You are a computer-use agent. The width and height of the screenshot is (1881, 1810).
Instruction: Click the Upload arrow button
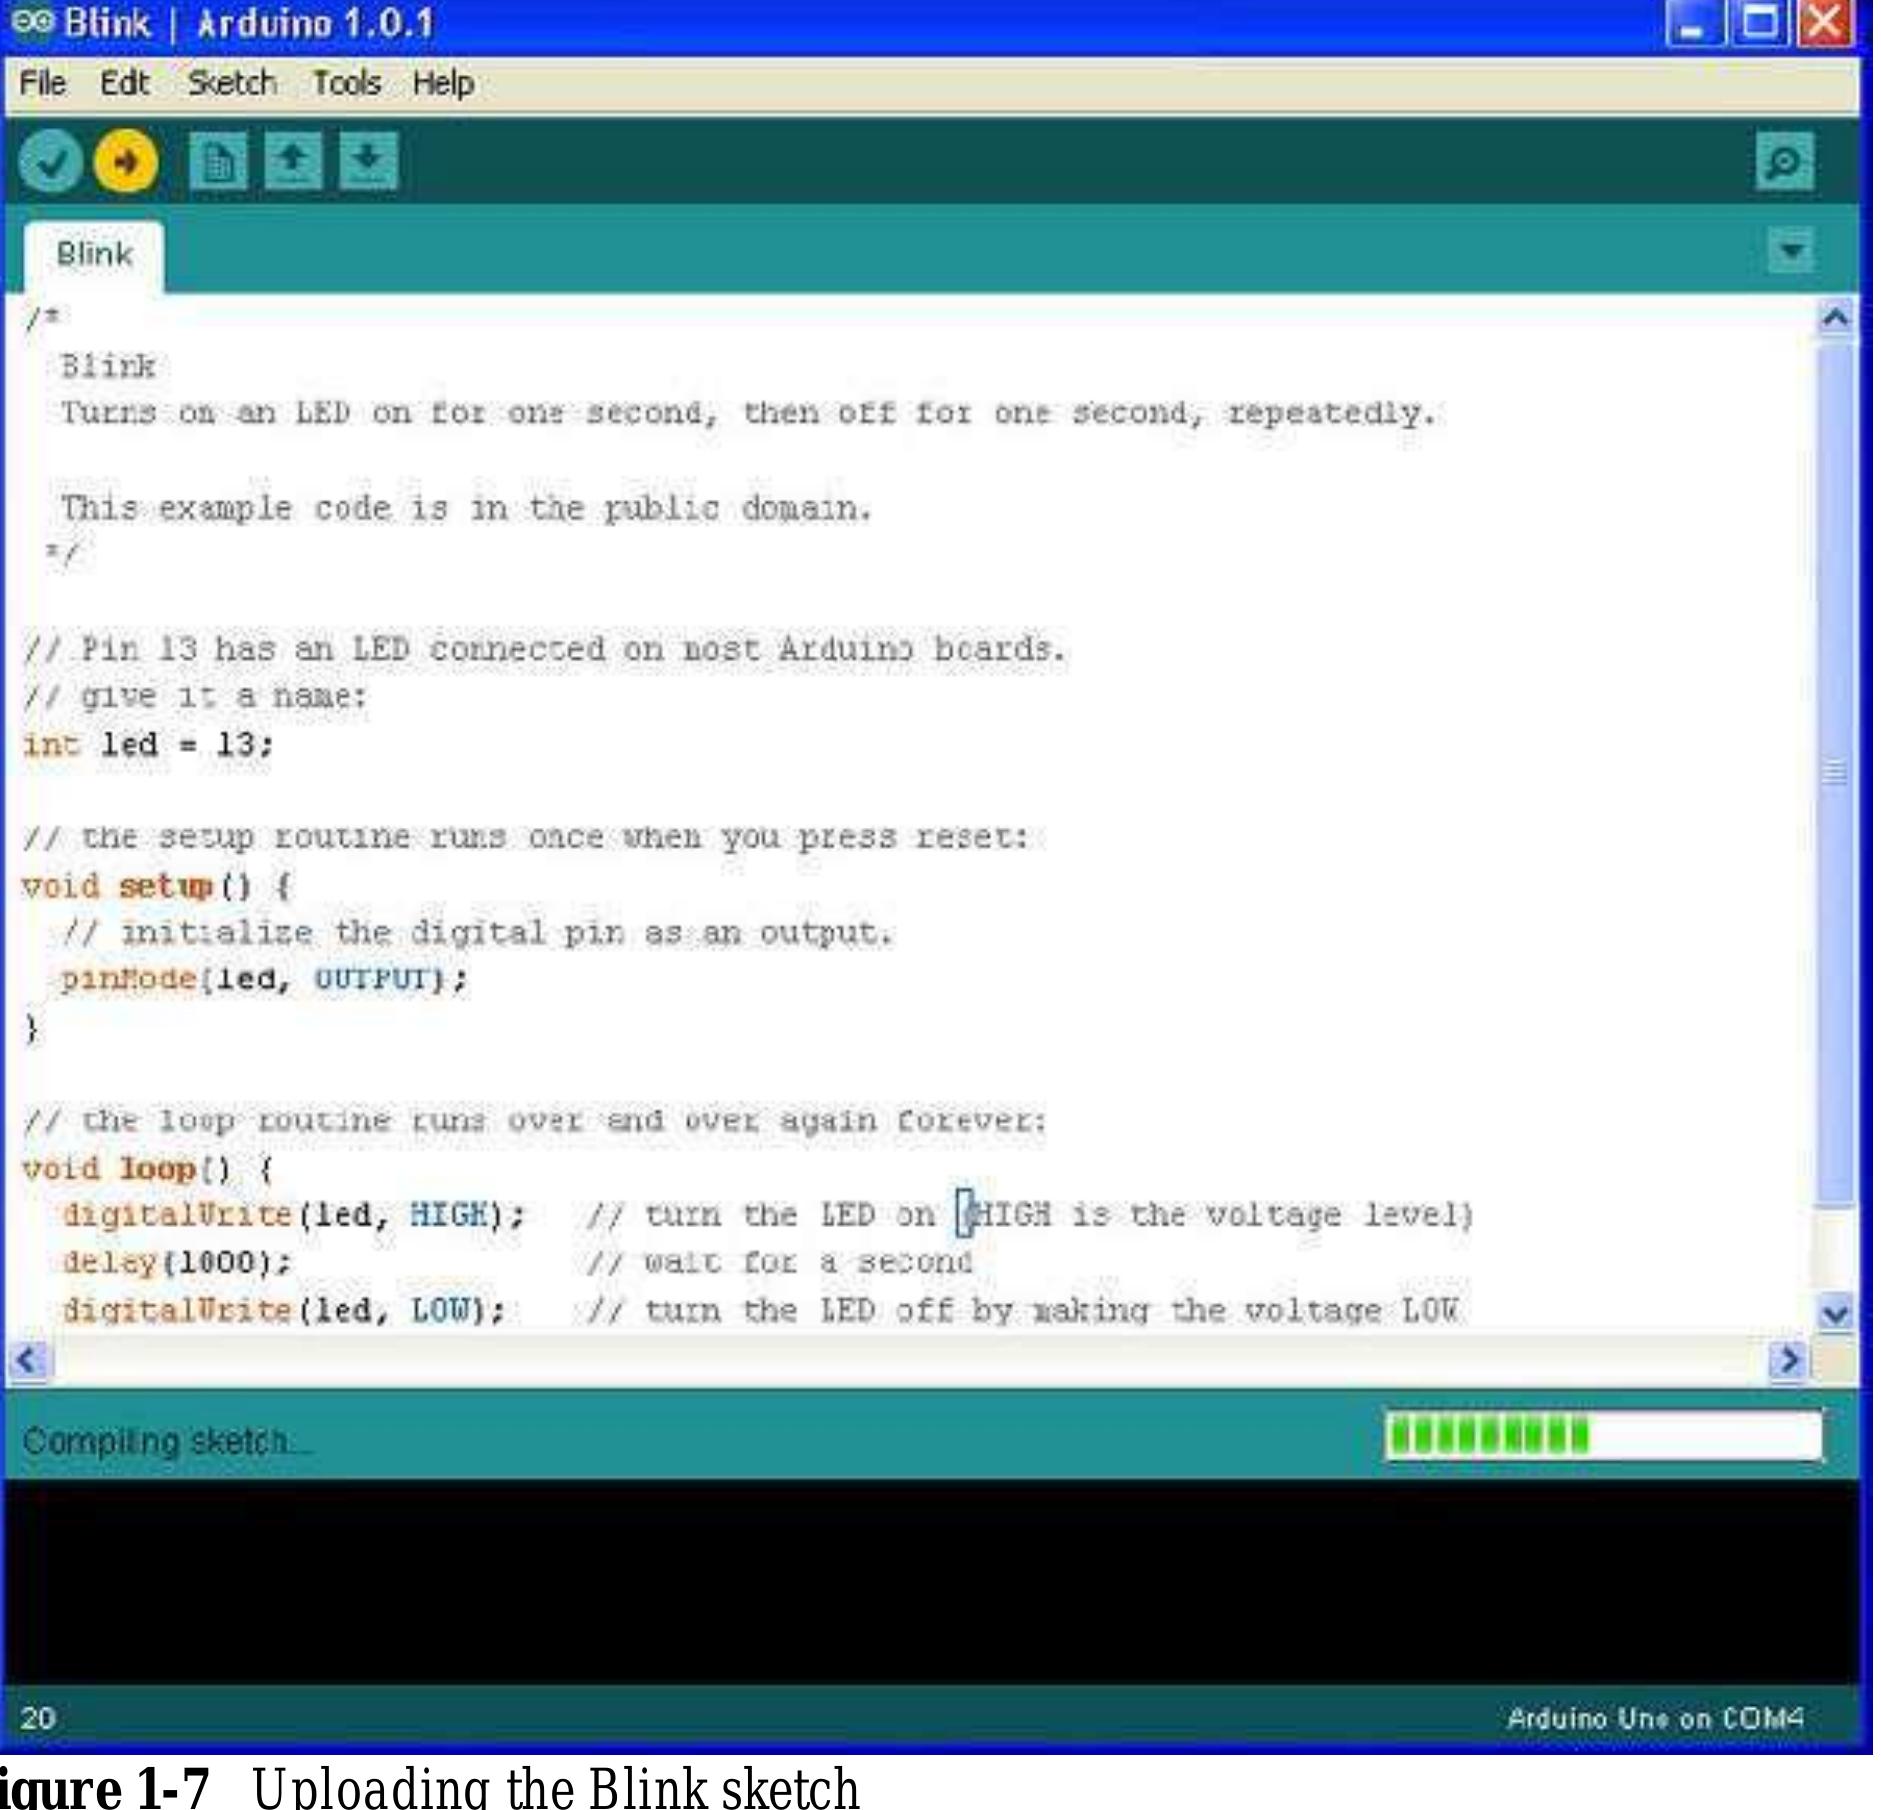tap(126, 161)
